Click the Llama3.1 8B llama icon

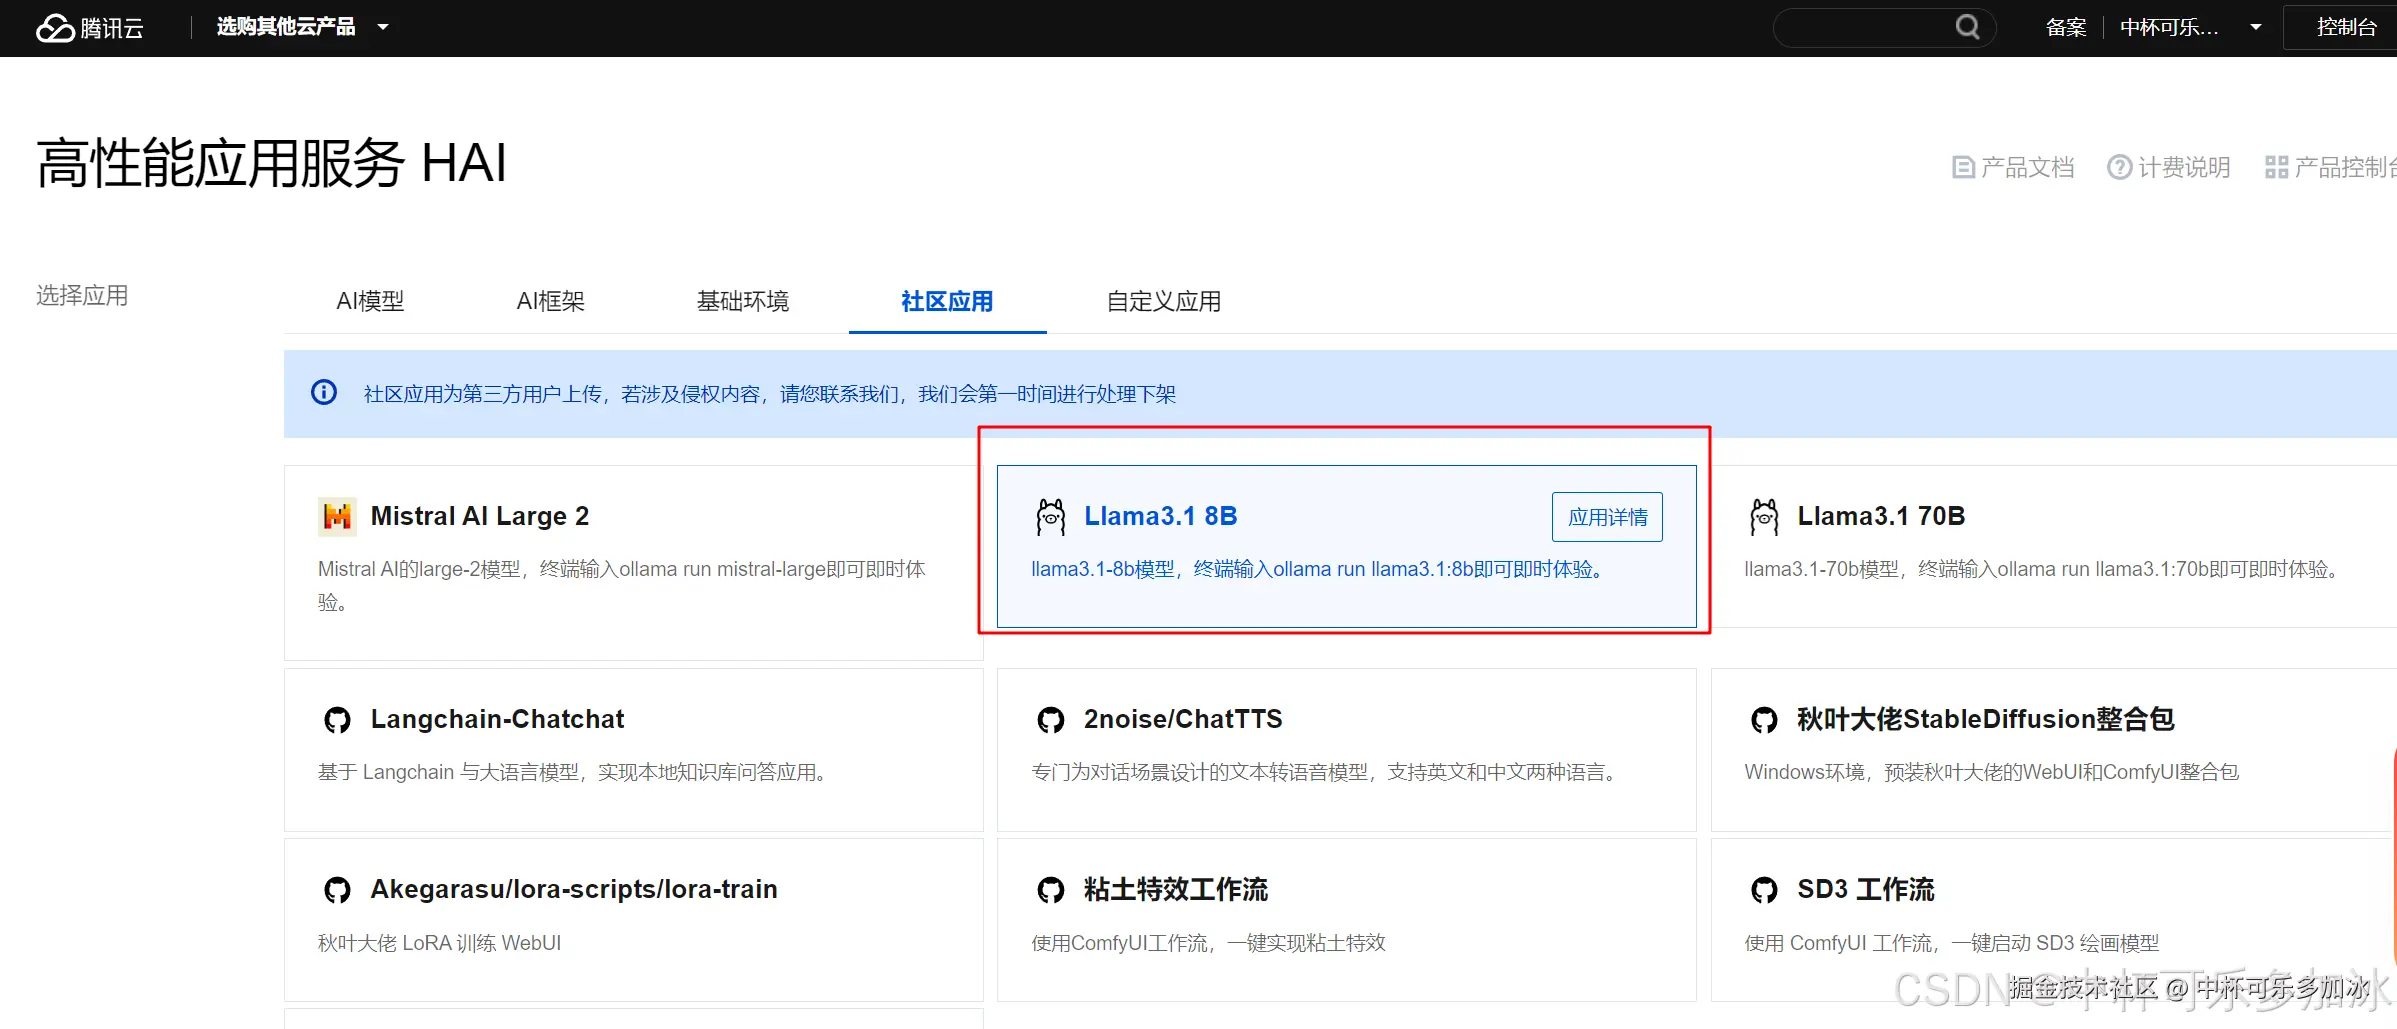(x=1051, y=516)
